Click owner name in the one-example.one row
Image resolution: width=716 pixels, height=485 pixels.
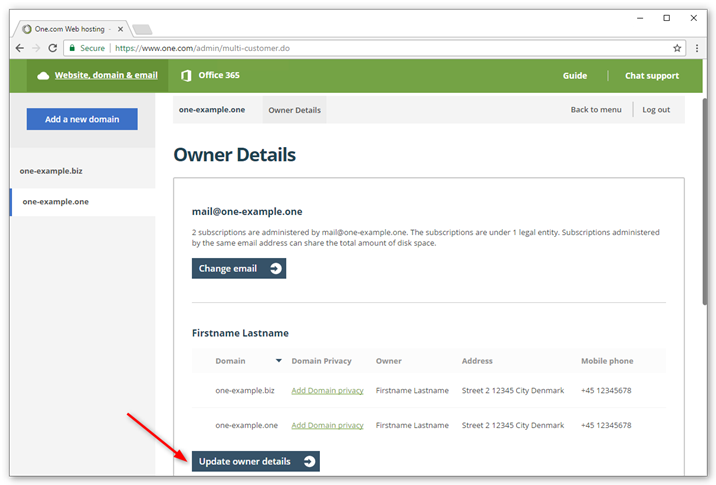coord(412,425)
